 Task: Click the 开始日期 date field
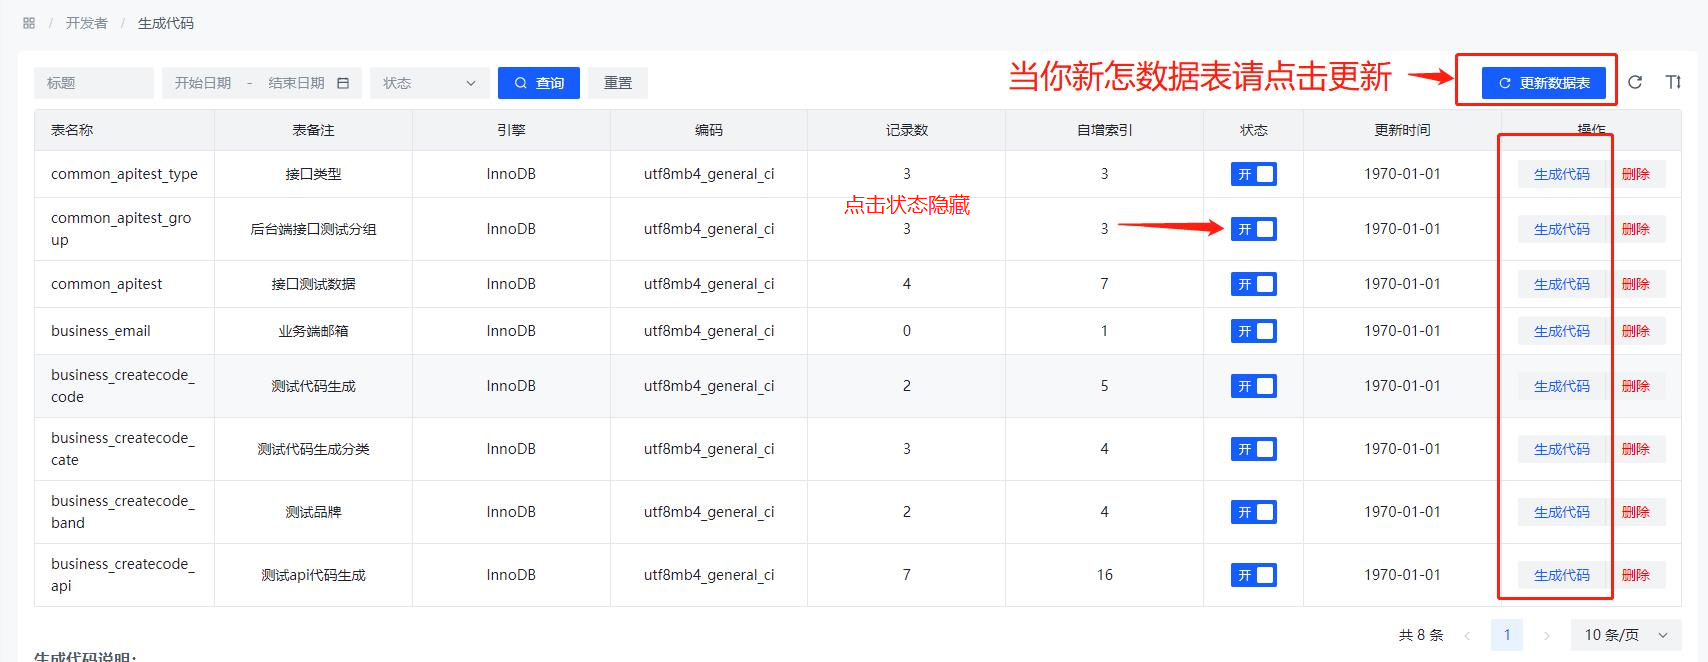pyautogui.click(x=203, y=83)
